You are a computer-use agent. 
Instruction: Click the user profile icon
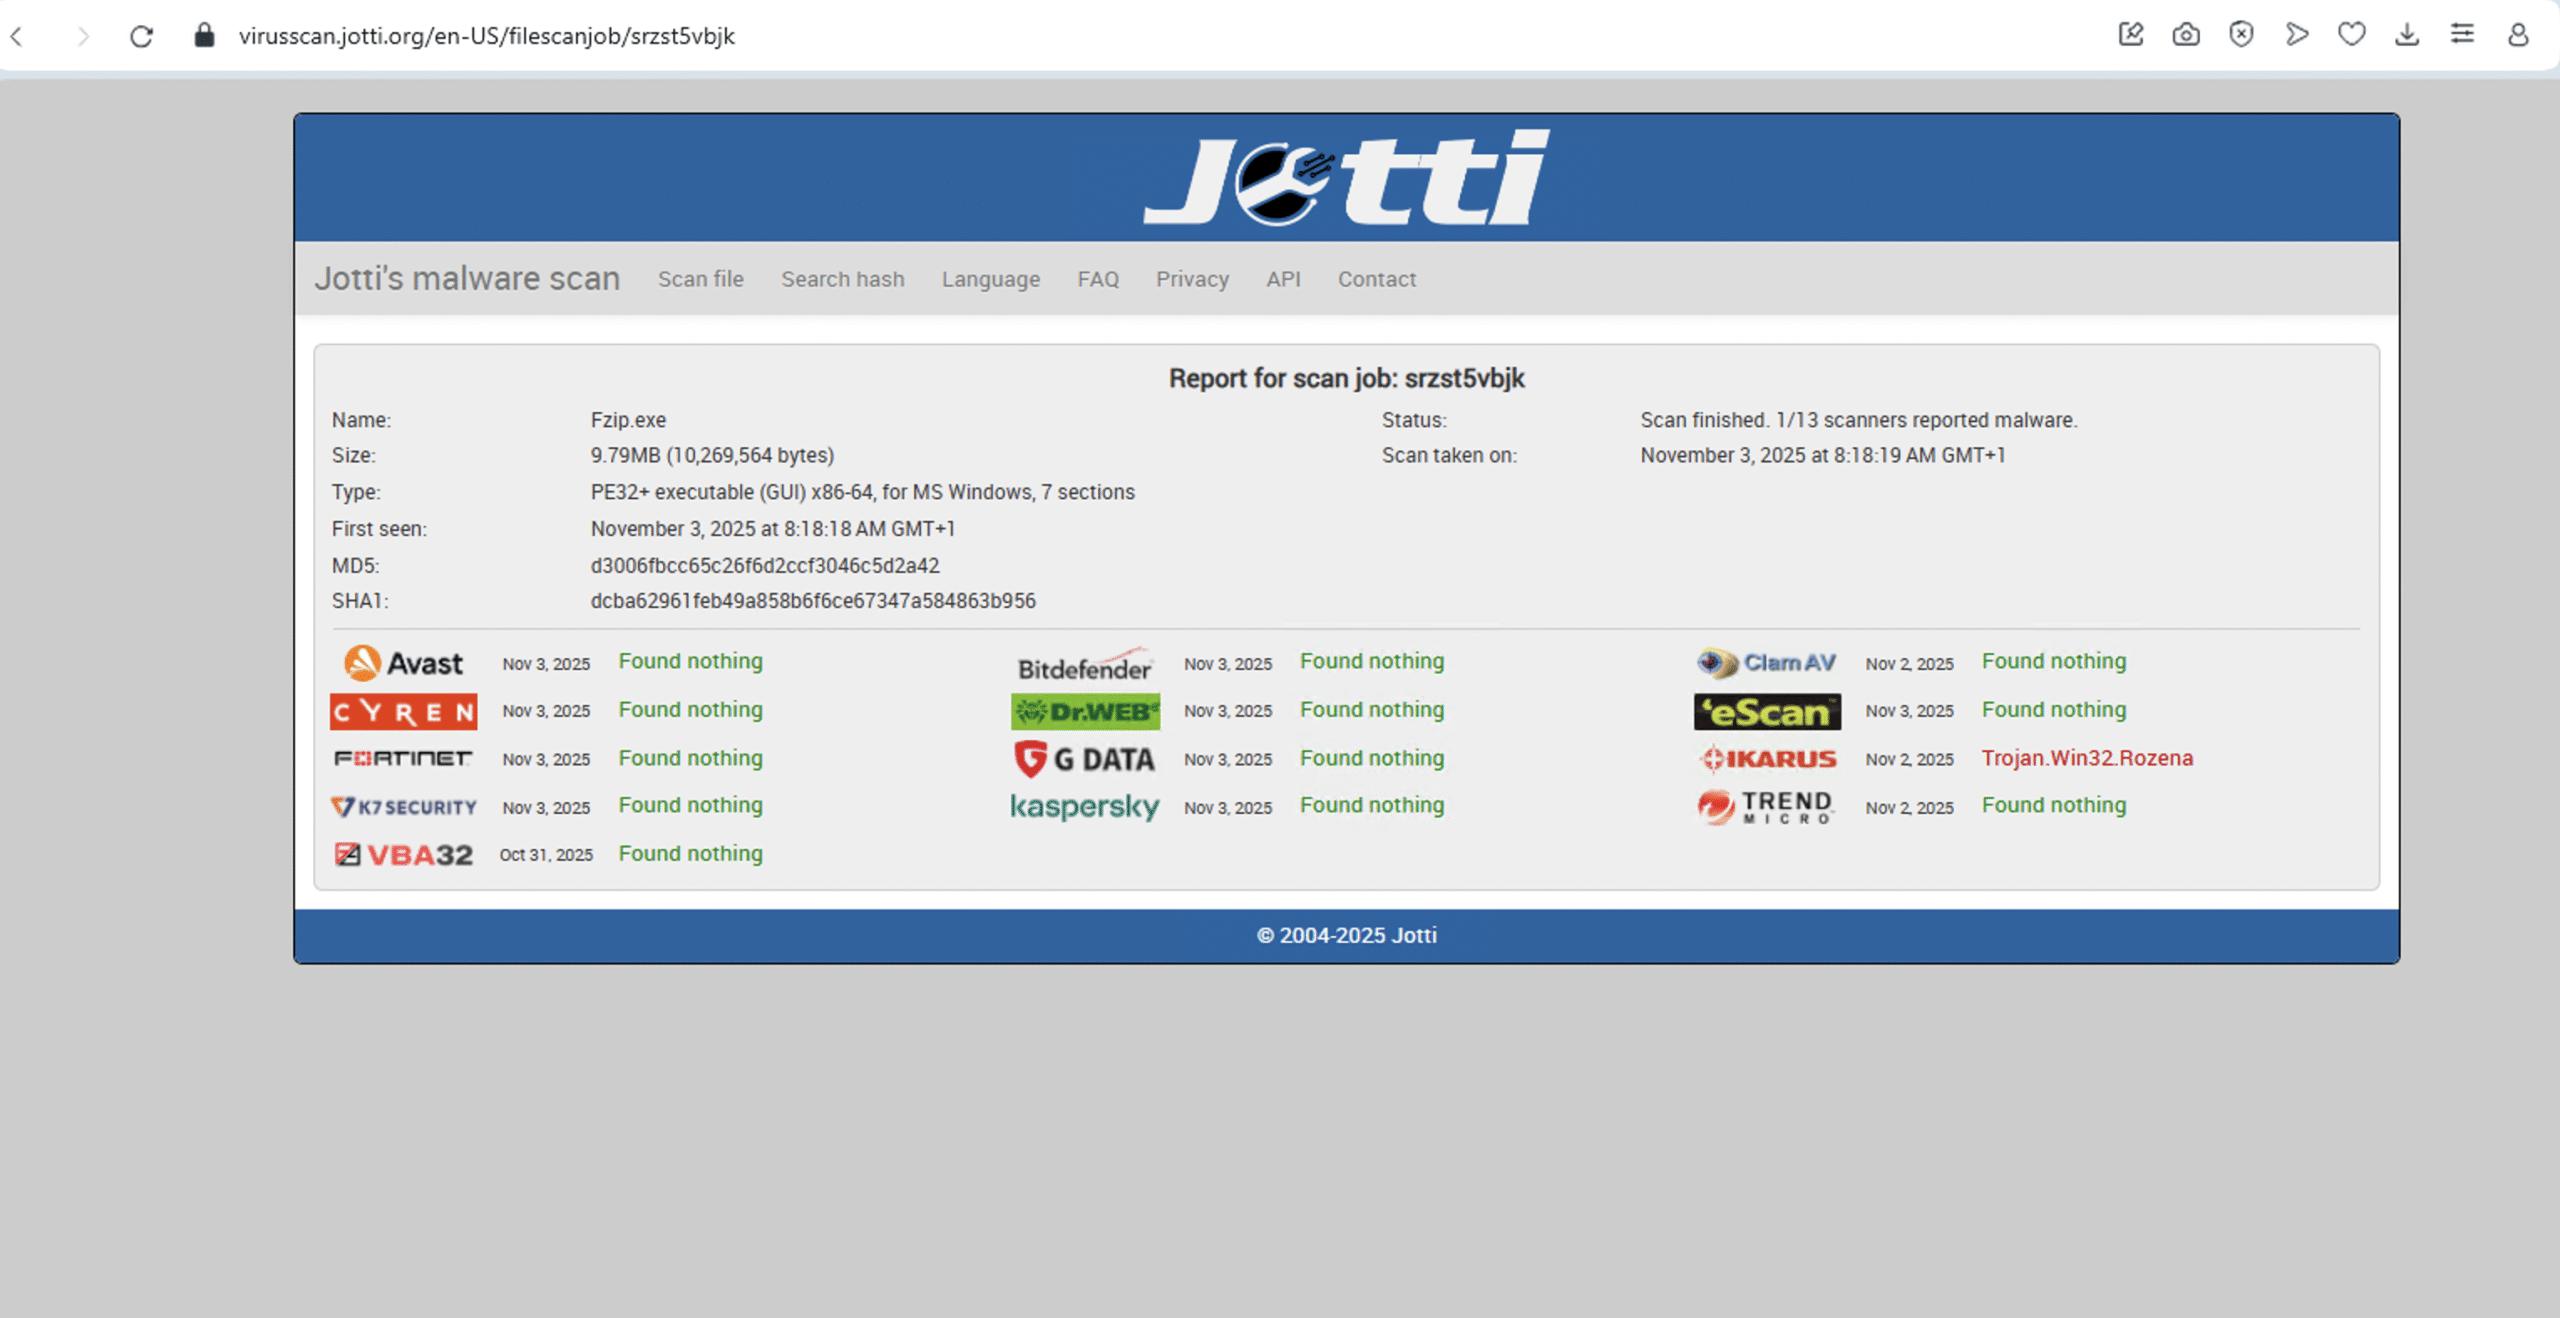[x=2518, y=35]
